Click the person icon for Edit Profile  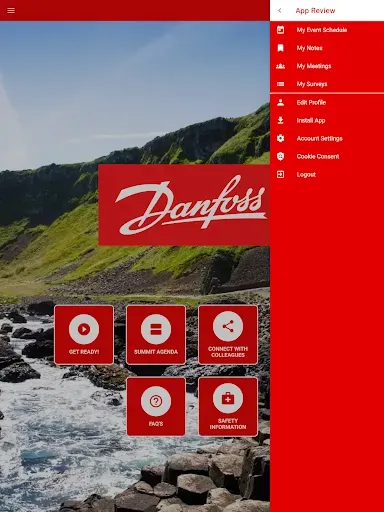[281, 102]
